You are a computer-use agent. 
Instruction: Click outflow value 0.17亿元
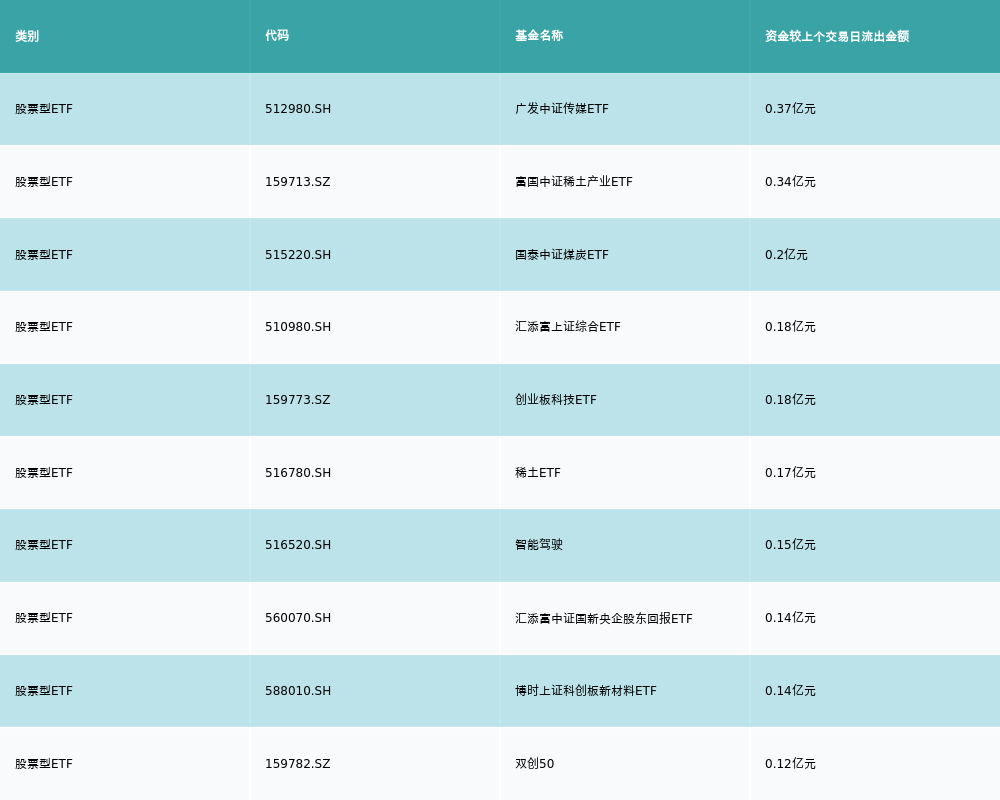(x=790, y=473)
